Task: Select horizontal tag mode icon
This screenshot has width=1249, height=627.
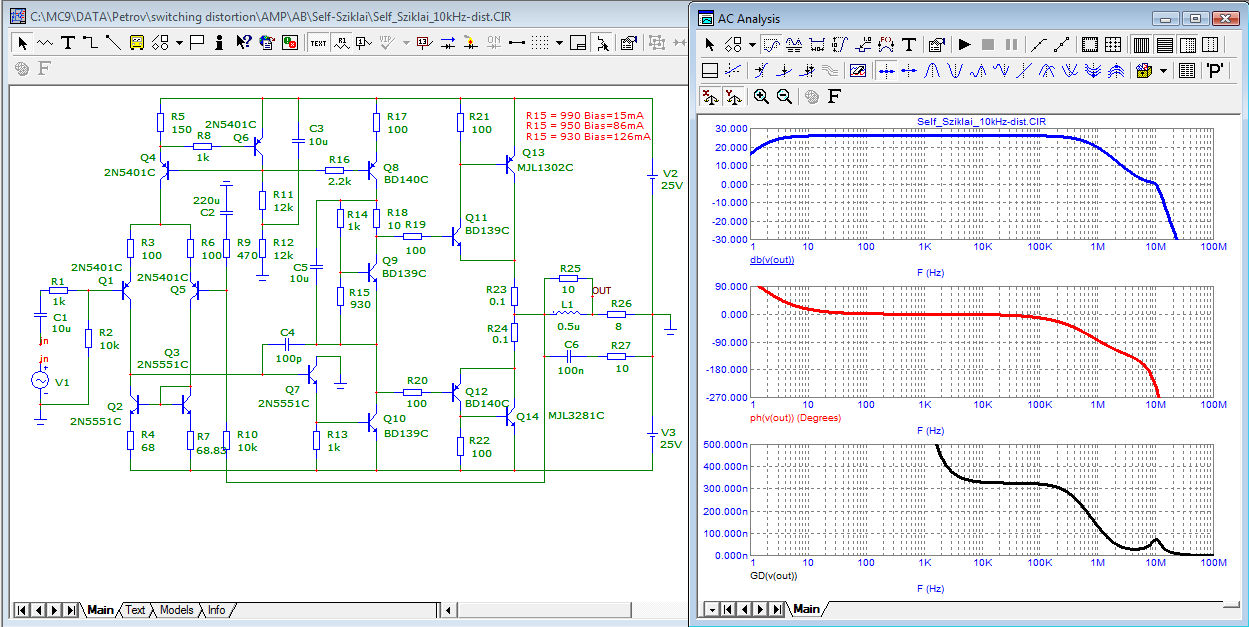Action: (x=816, y=45)
